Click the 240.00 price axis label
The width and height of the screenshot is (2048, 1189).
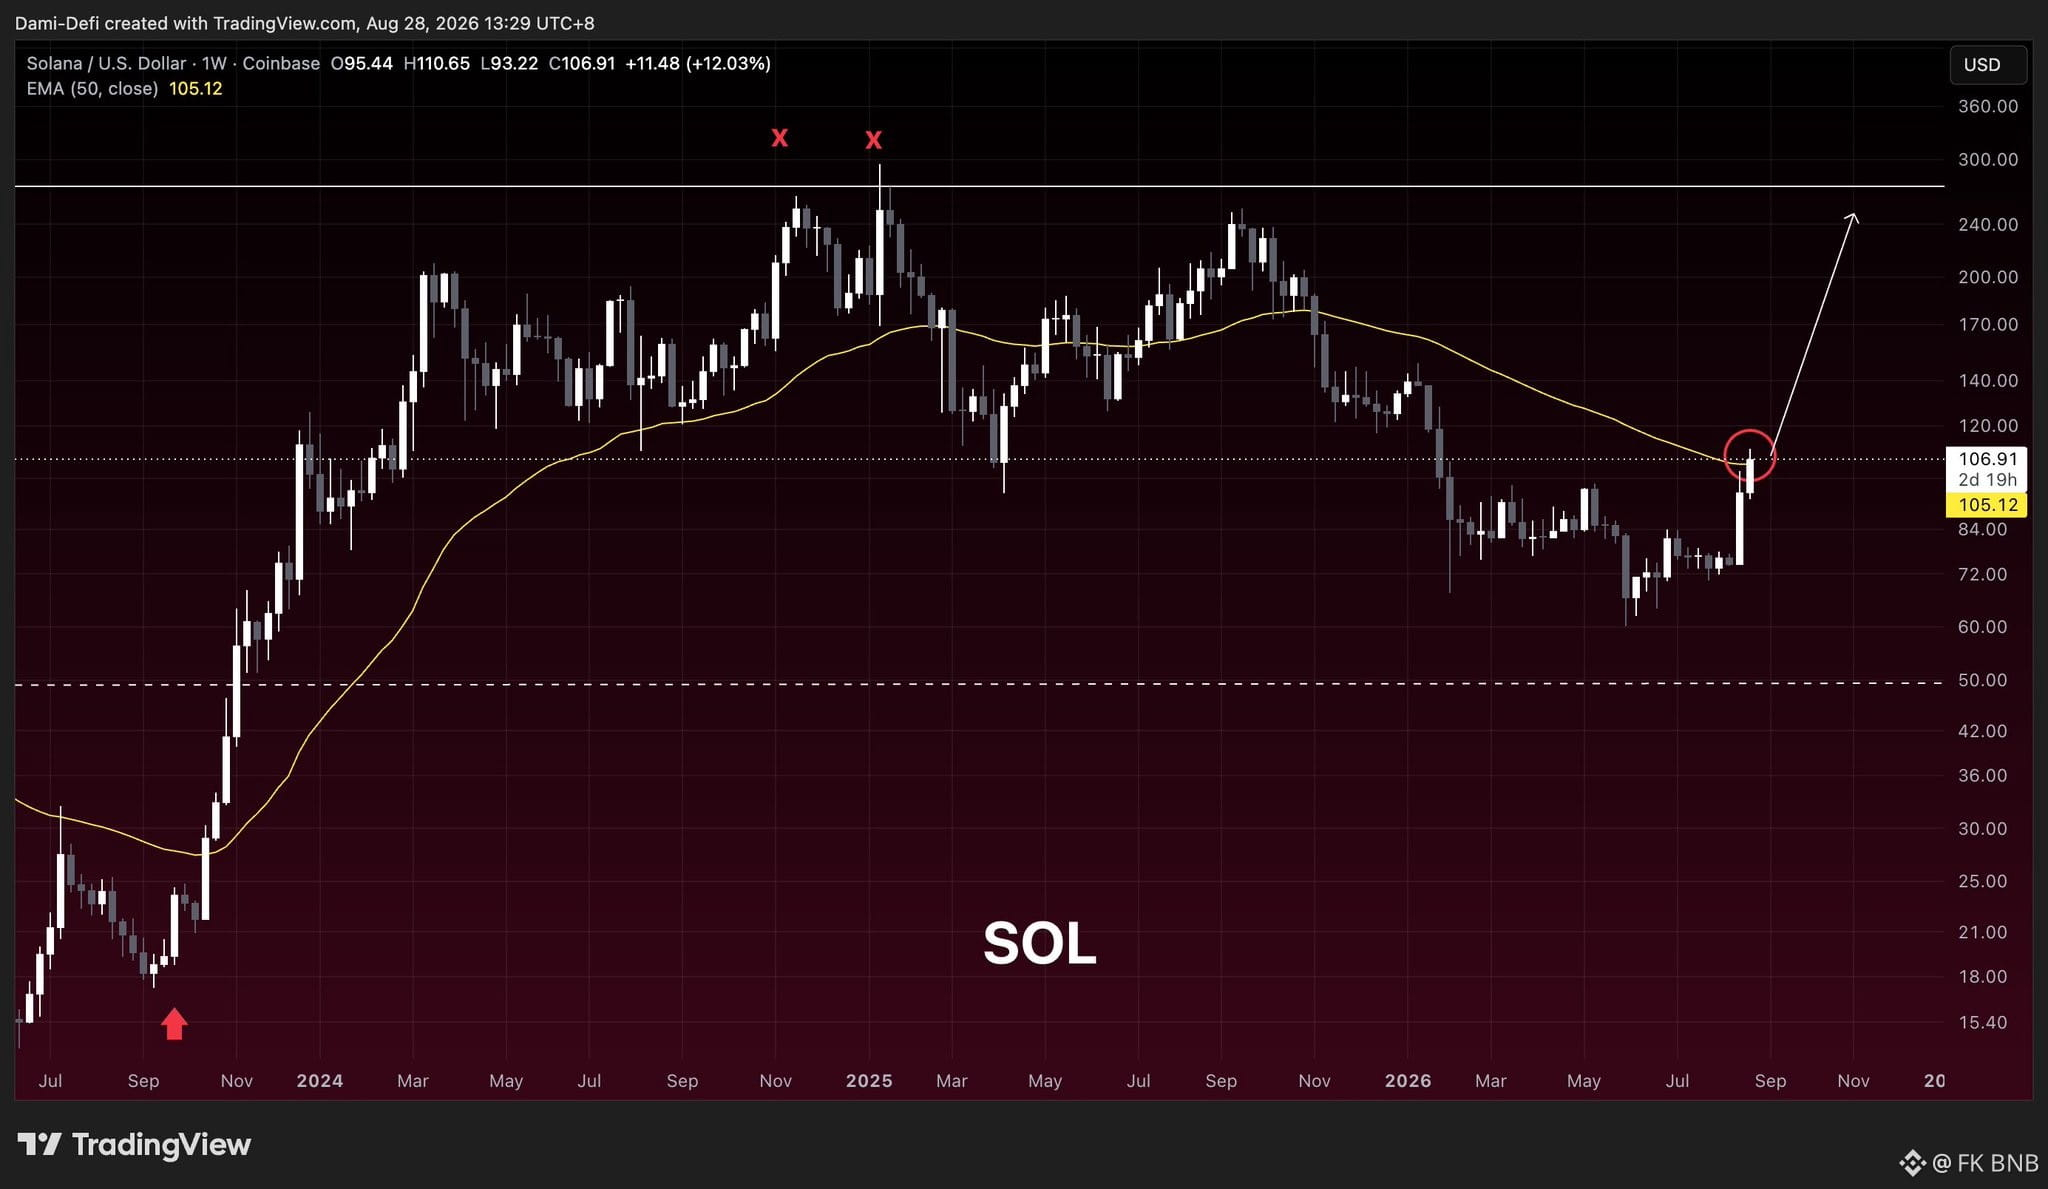[1988, 224]
